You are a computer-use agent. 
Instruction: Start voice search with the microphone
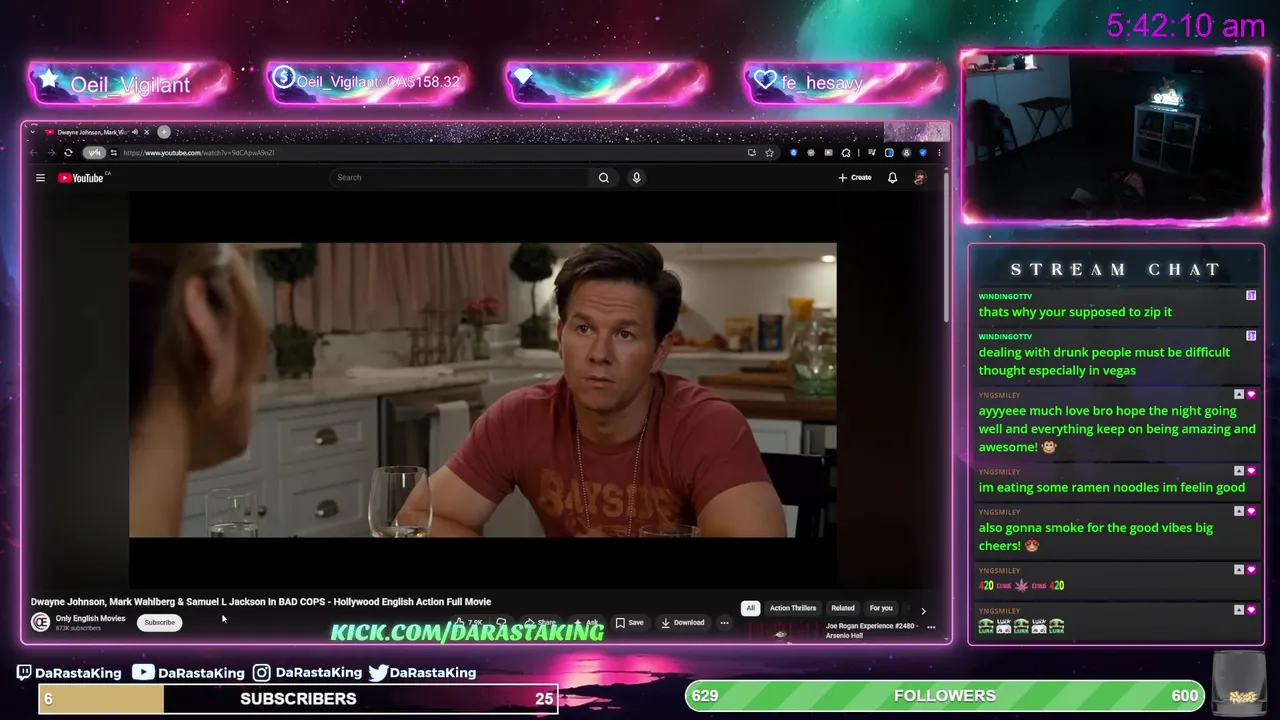[636, 178]
